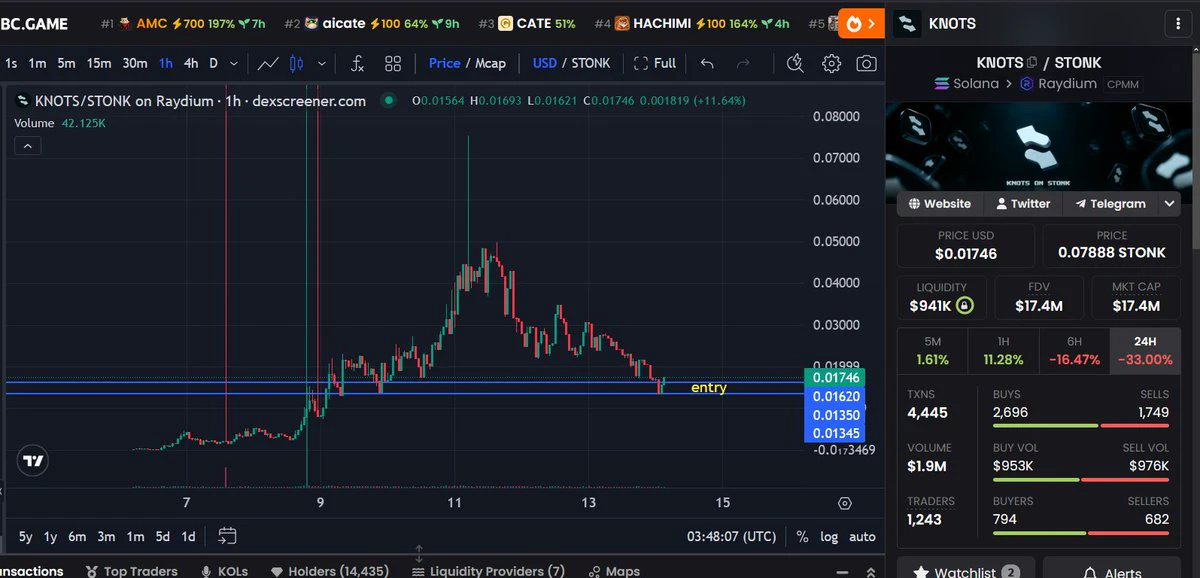This screenshot has width=1200, height=578.
Task: Set range to 6m
Action: click(77, 536)
